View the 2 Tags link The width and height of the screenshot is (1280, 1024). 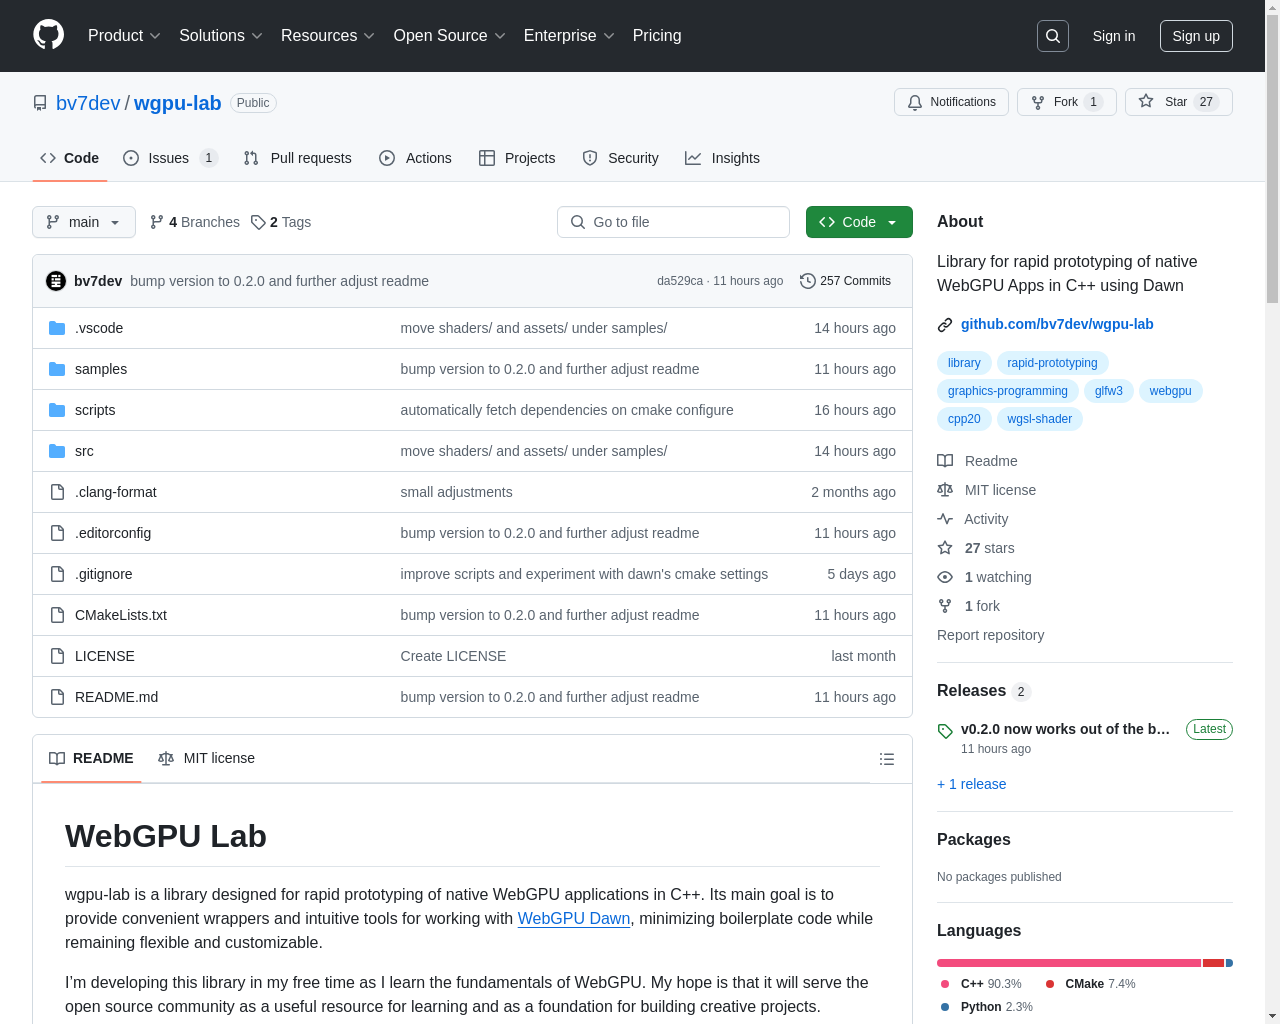pyautogui.click(x=281, y=222)
